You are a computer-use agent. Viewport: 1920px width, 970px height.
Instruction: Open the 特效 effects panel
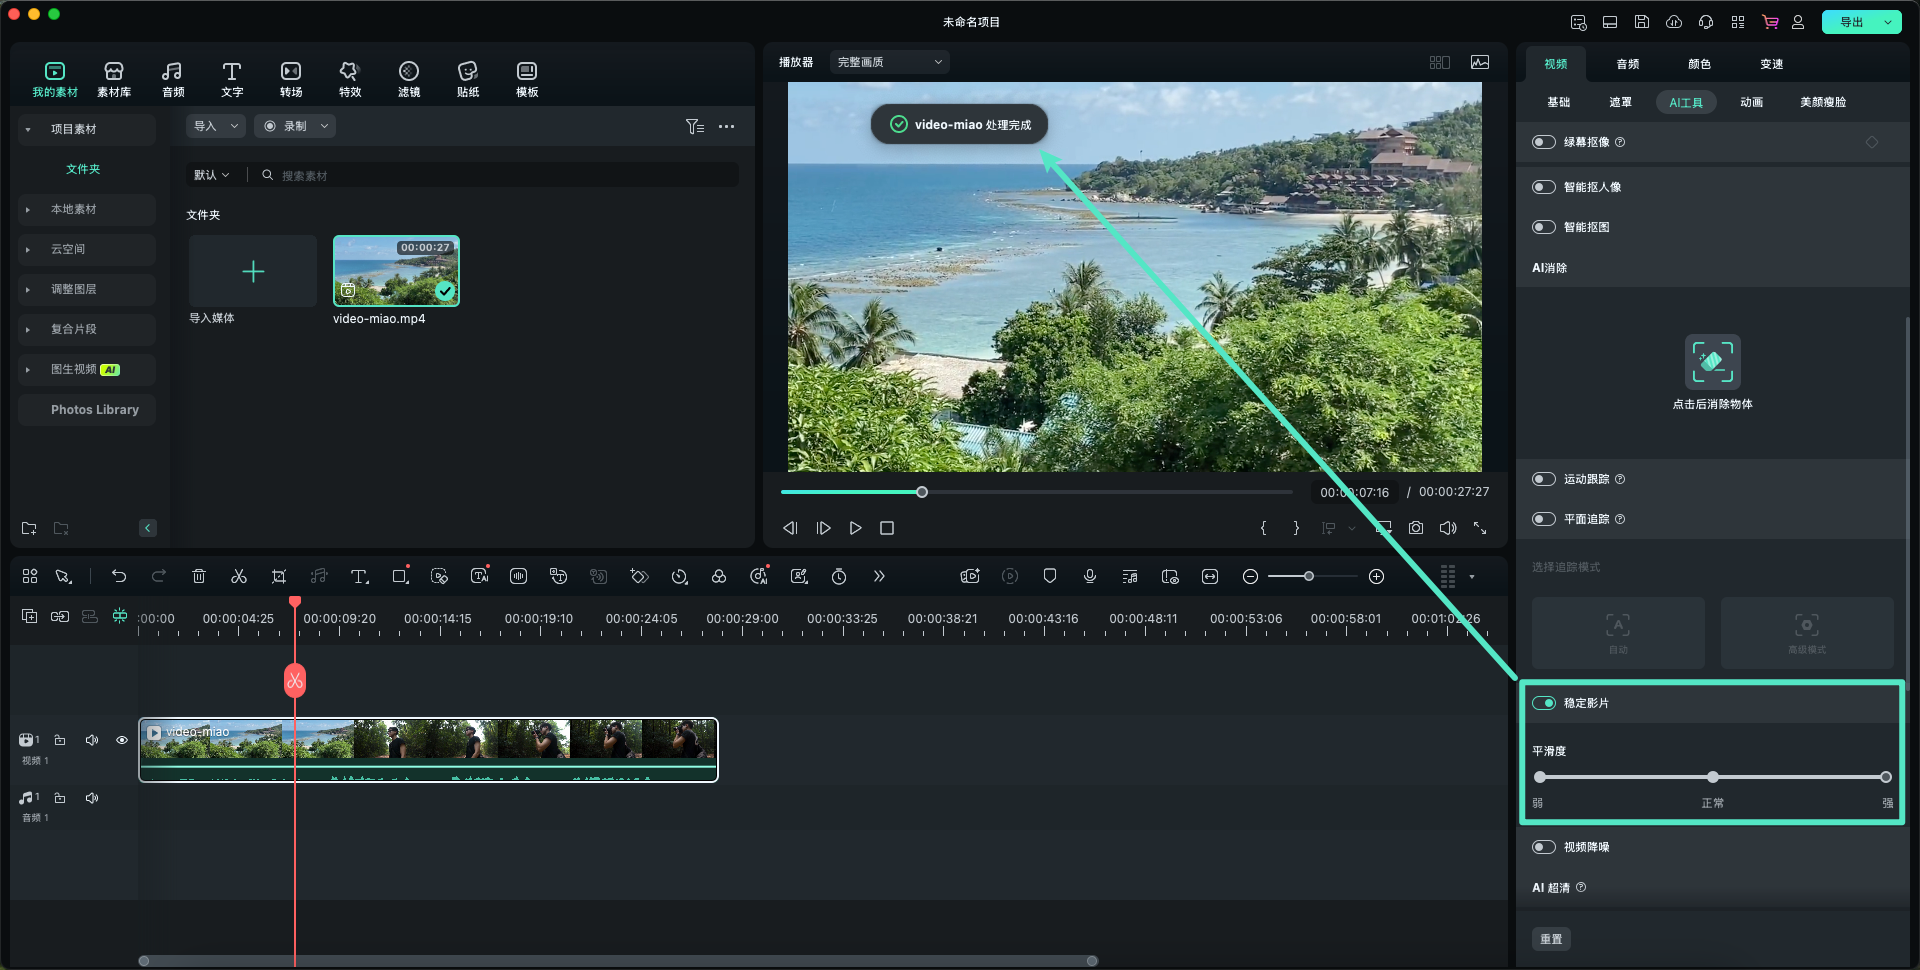[x=350, y=79]
